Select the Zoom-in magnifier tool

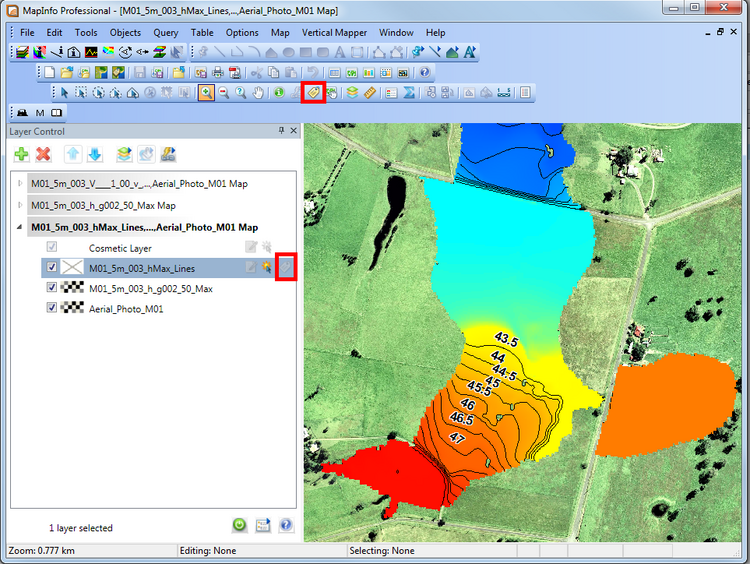[206, 92]
